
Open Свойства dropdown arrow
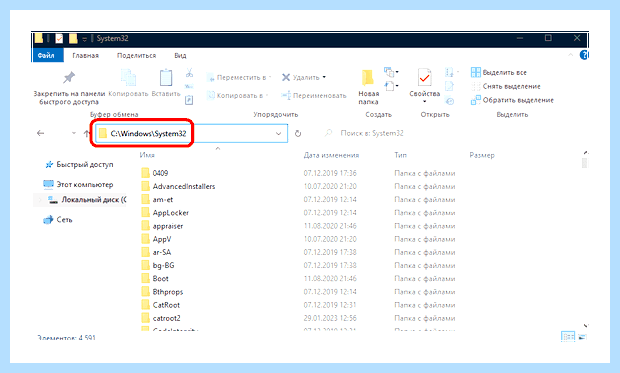[x=425, y=102]
